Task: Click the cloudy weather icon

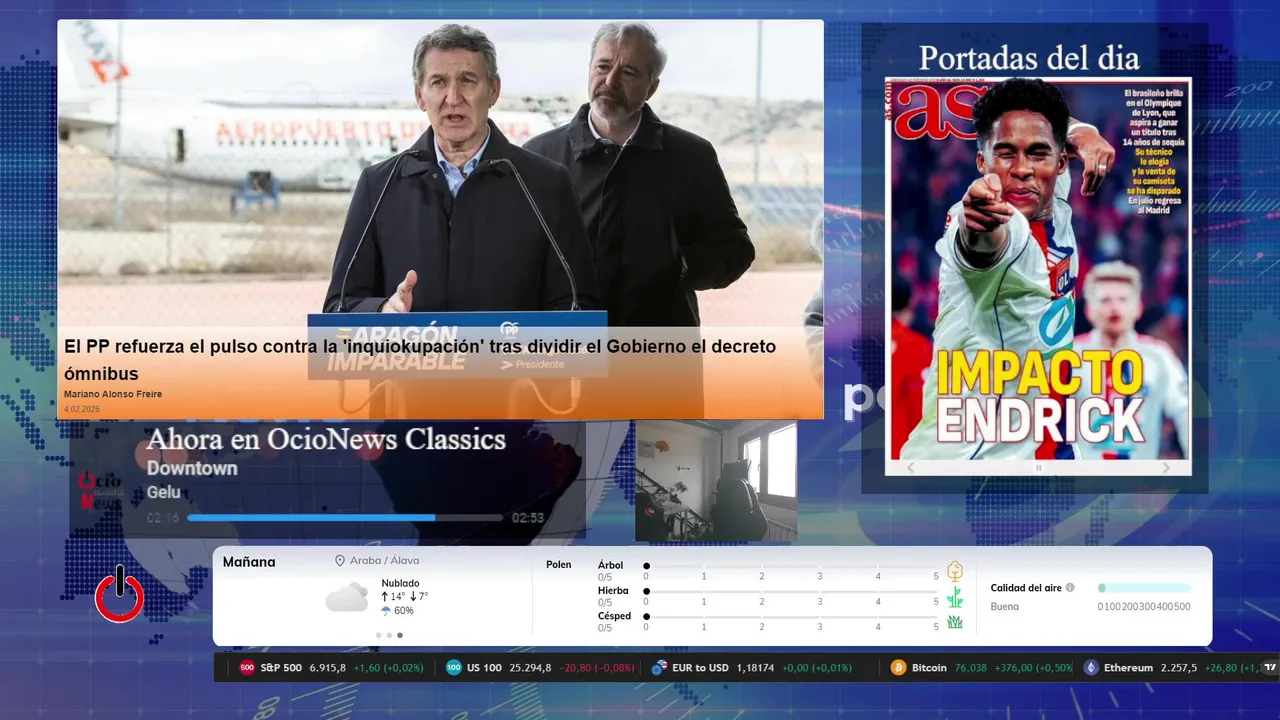Action: 347,598
